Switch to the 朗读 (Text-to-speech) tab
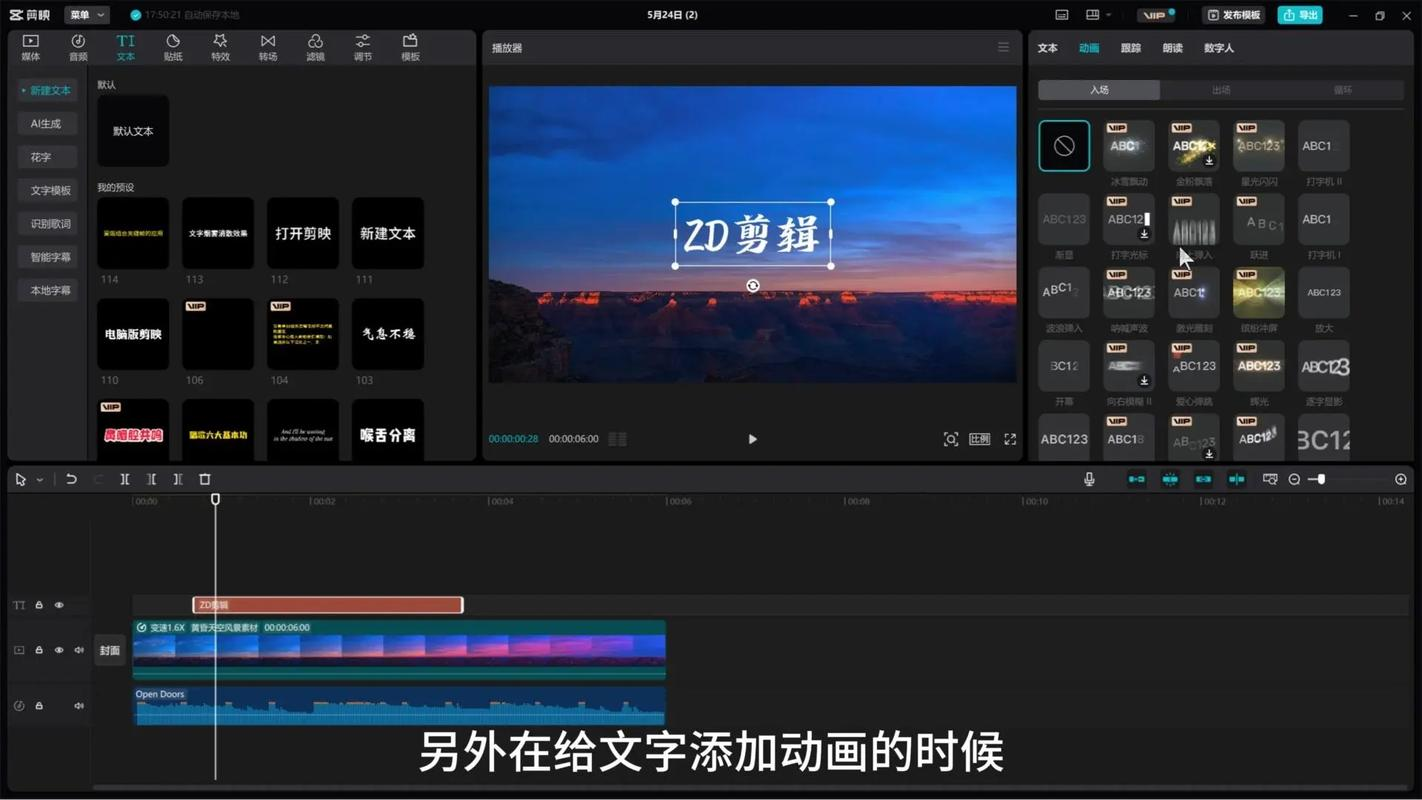Viewport: 1422px width, 800px height. (x=1170, y=47)
